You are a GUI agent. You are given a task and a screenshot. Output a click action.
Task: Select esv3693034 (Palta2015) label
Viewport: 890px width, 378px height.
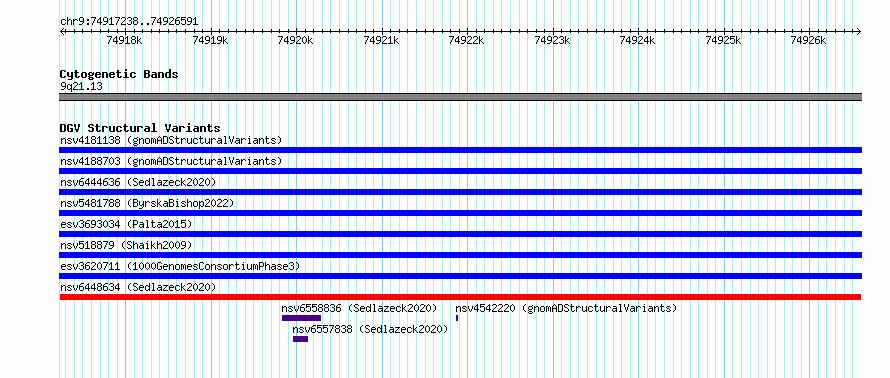coord(126,224)
